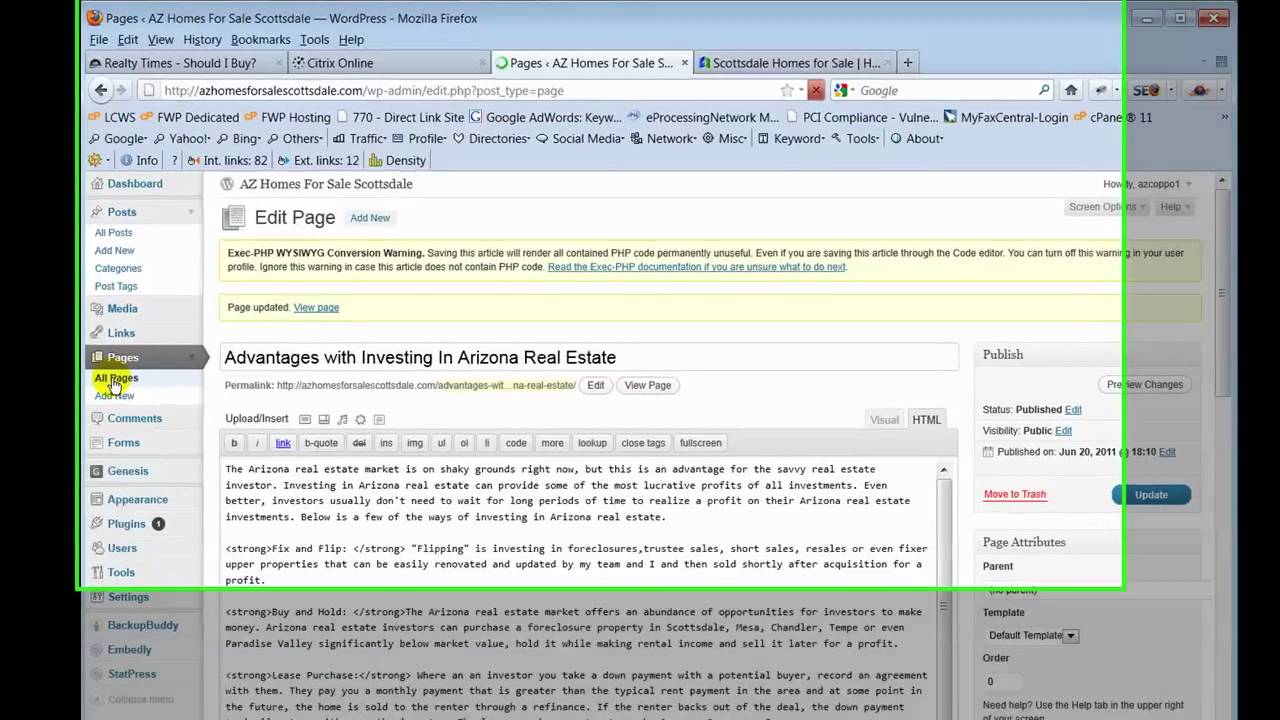Open All Pages in sidebar
Viewport: 1280px width, 720px height.
tap(116, 378)
